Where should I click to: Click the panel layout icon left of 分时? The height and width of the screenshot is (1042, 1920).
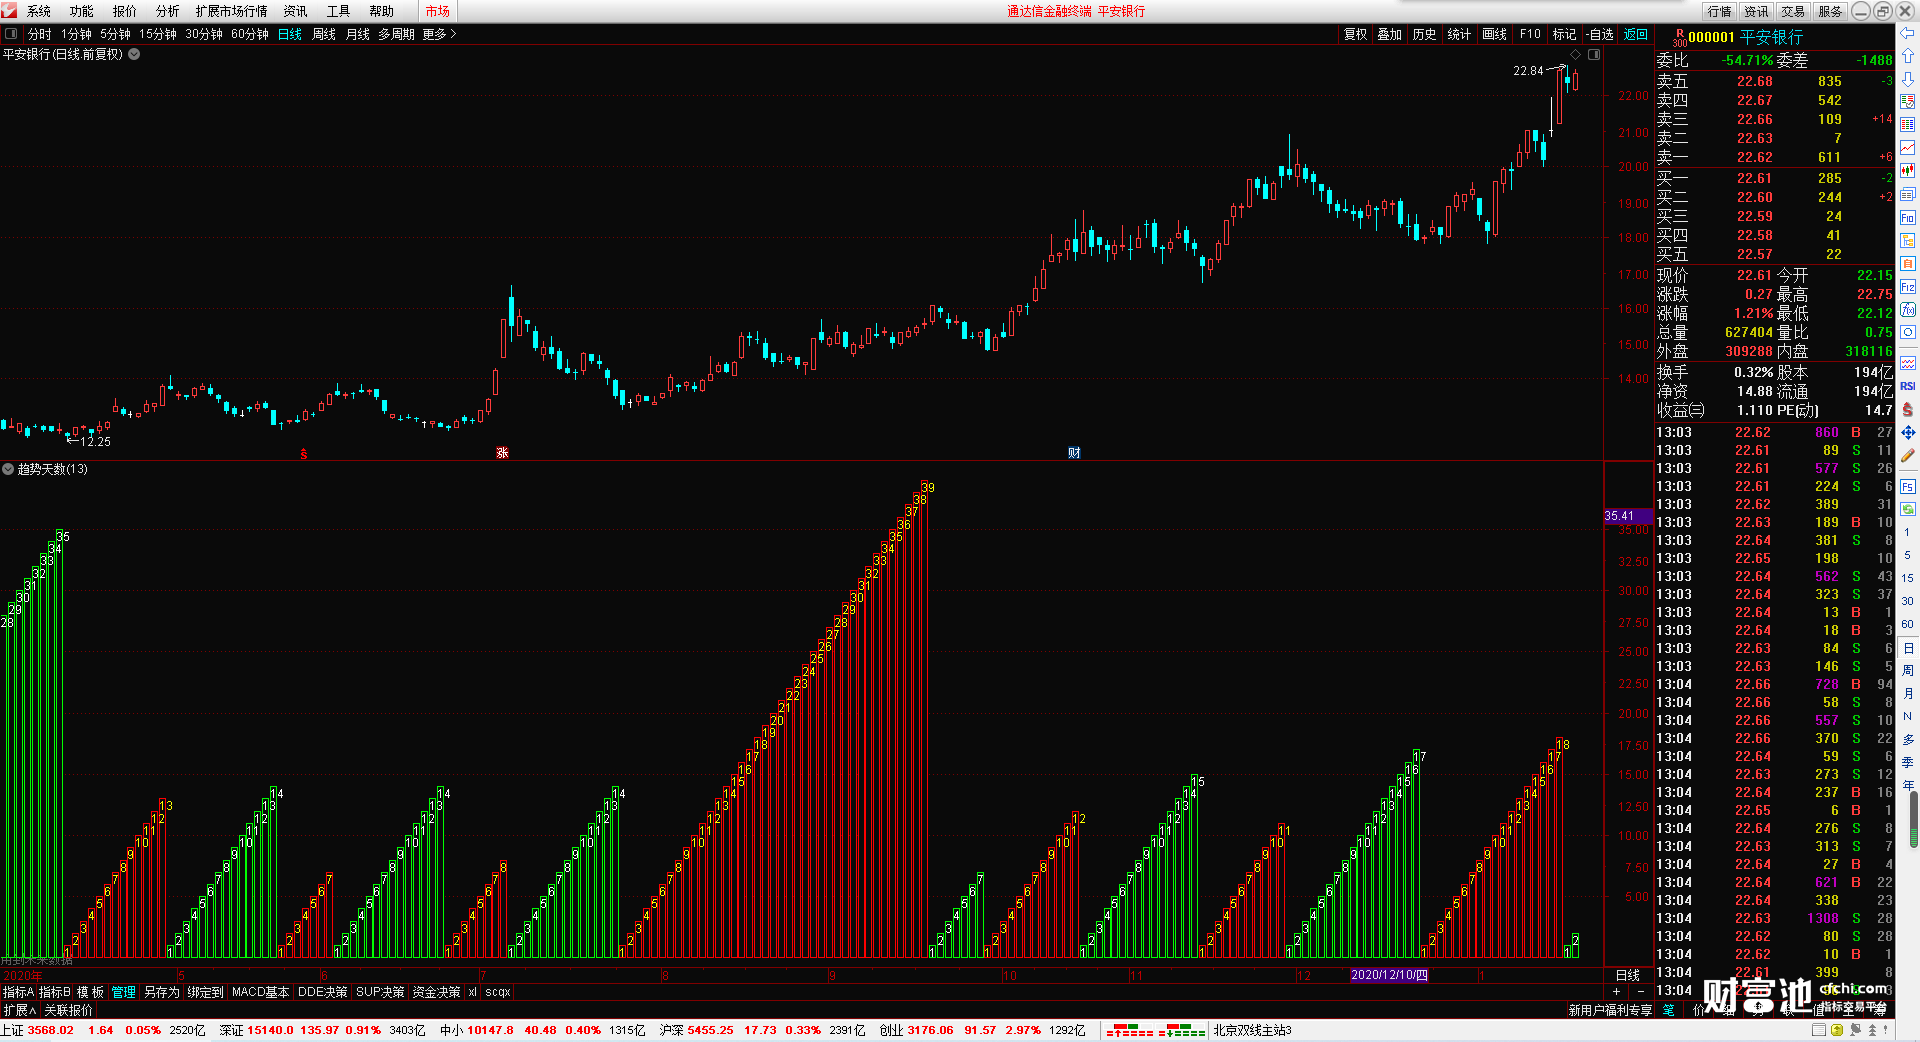[11, 34]
